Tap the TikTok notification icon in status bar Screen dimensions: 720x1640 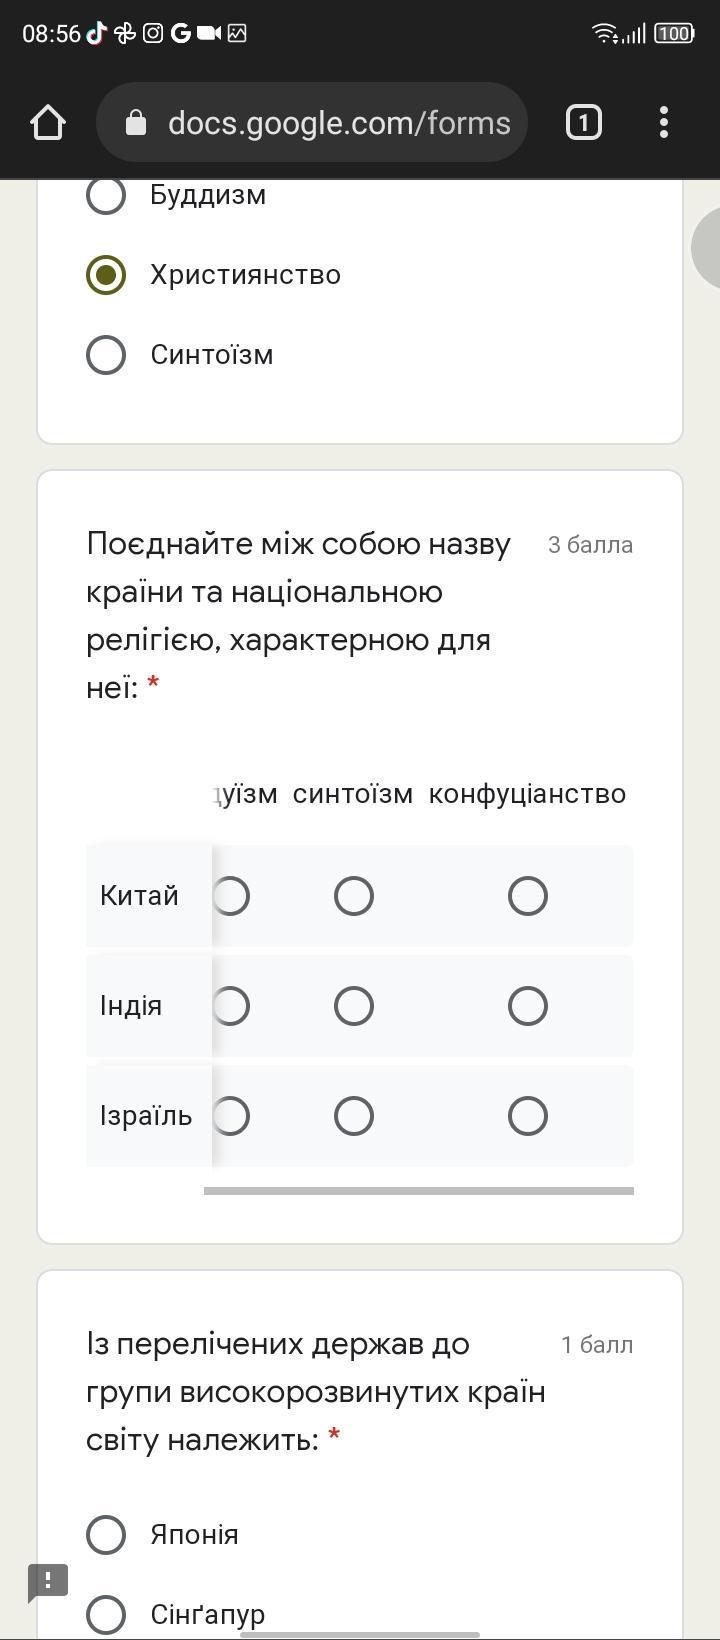point(97,33)
